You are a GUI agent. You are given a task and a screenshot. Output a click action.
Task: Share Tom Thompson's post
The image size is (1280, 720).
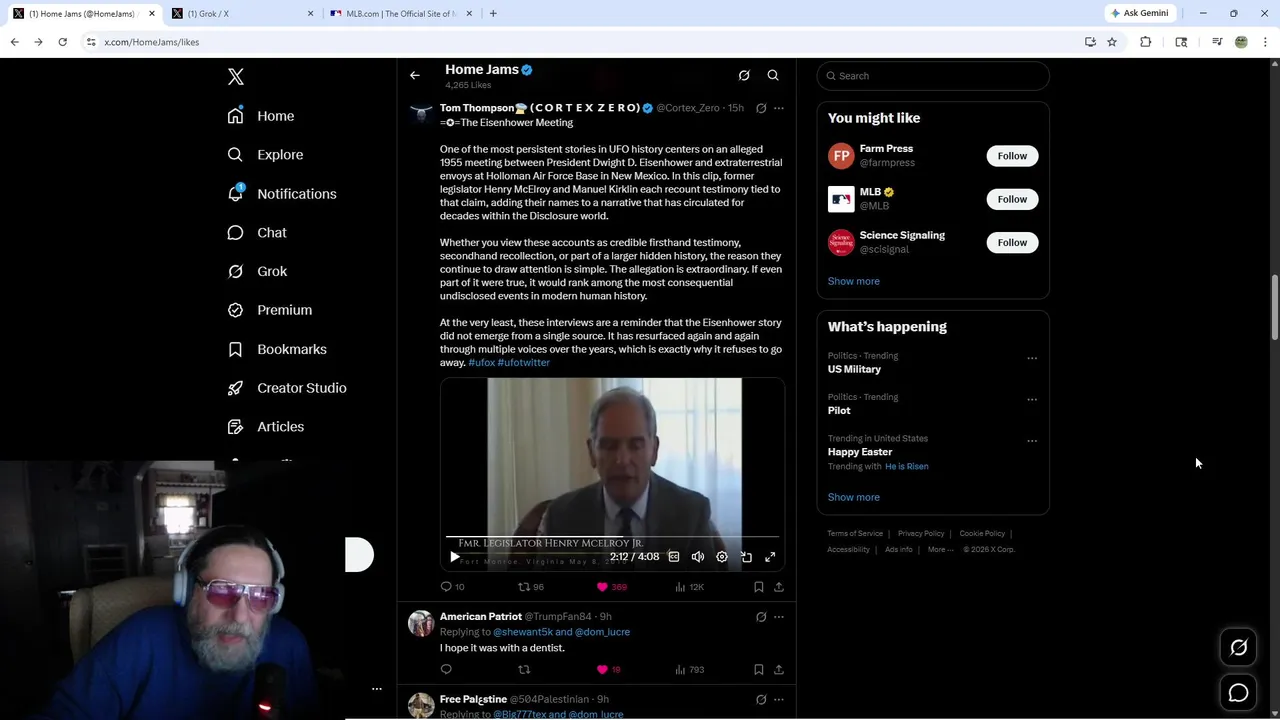coord(779,587)
